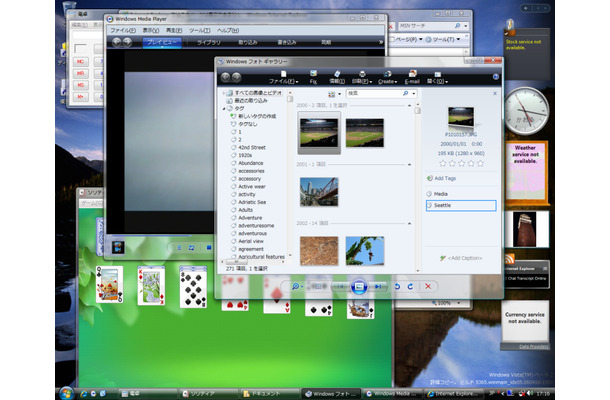Viewport: 610px width, 400px height.
Task: Close the Photo Gallery info pane
Action: click(495, 93)
